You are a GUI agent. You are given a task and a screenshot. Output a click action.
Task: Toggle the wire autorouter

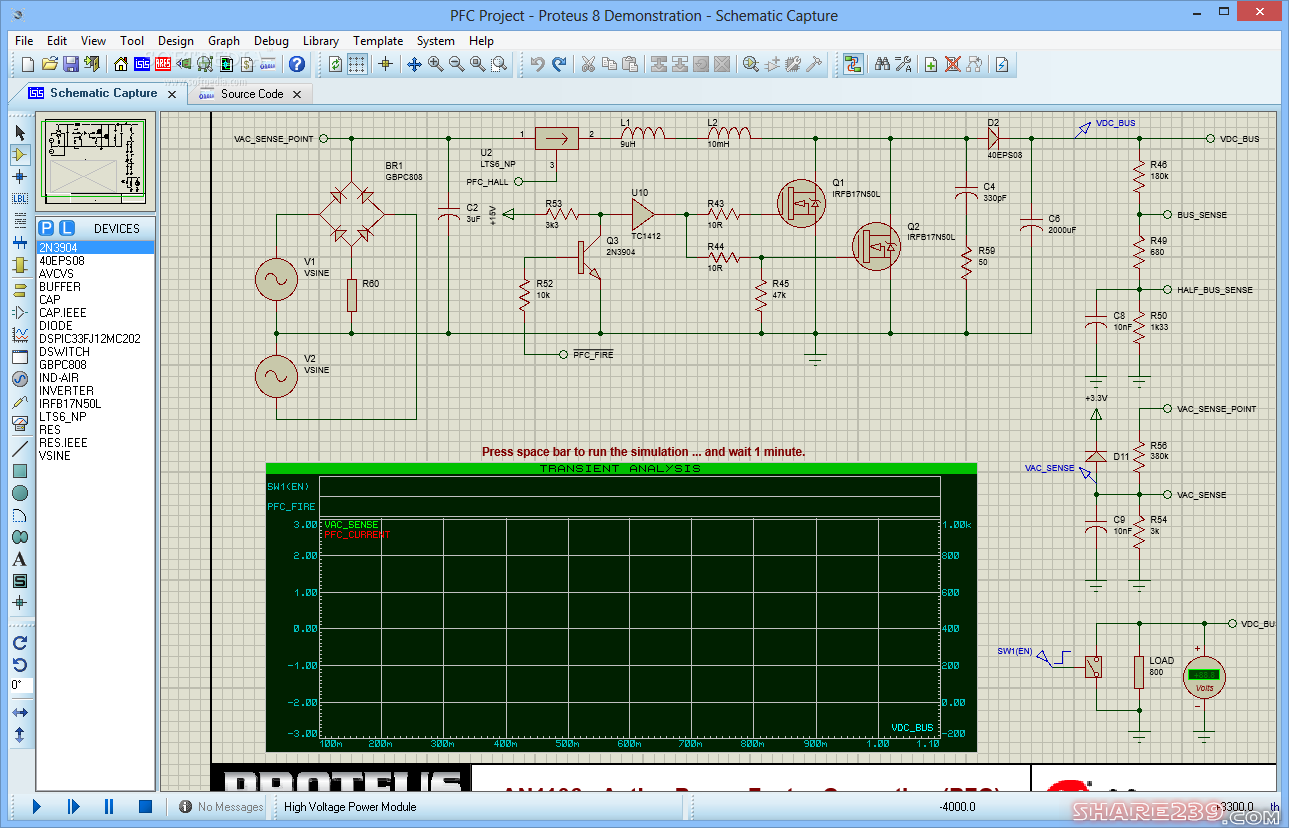(x=853, y=64)
